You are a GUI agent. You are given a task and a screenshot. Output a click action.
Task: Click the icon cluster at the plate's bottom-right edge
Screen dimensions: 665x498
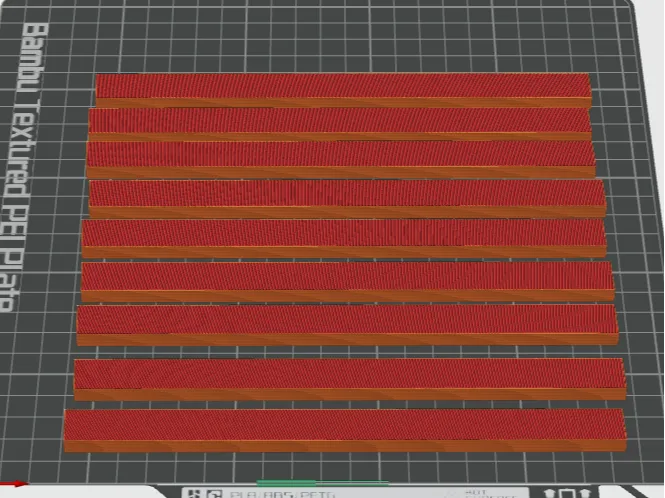click(568, 493)
